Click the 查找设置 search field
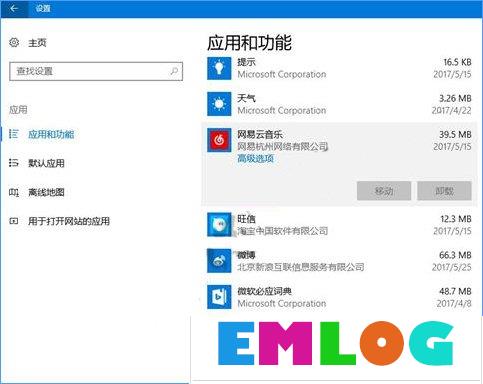483x384 pixels. (x=96, y=71)
